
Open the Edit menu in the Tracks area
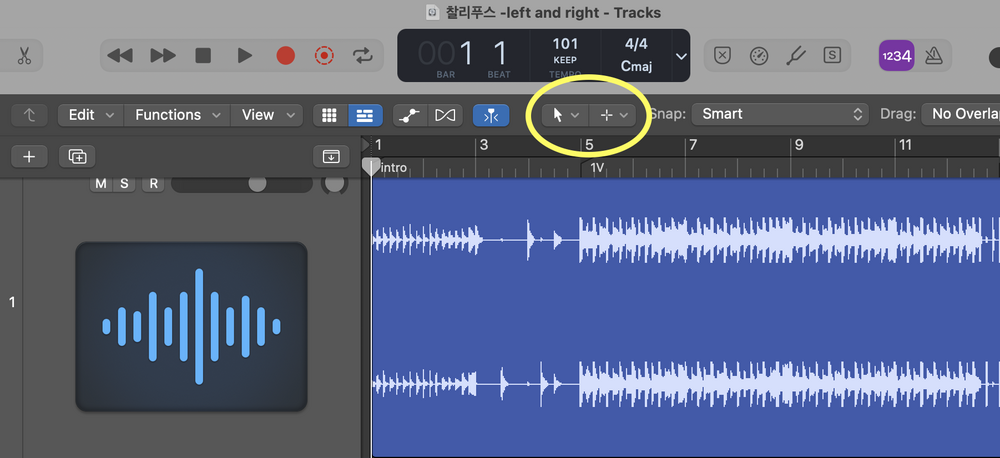point(90,115)
